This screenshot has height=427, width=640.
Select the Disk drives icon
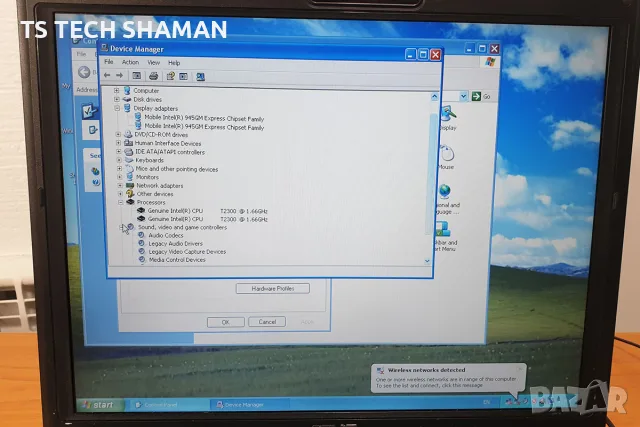(x=127, y=99)
